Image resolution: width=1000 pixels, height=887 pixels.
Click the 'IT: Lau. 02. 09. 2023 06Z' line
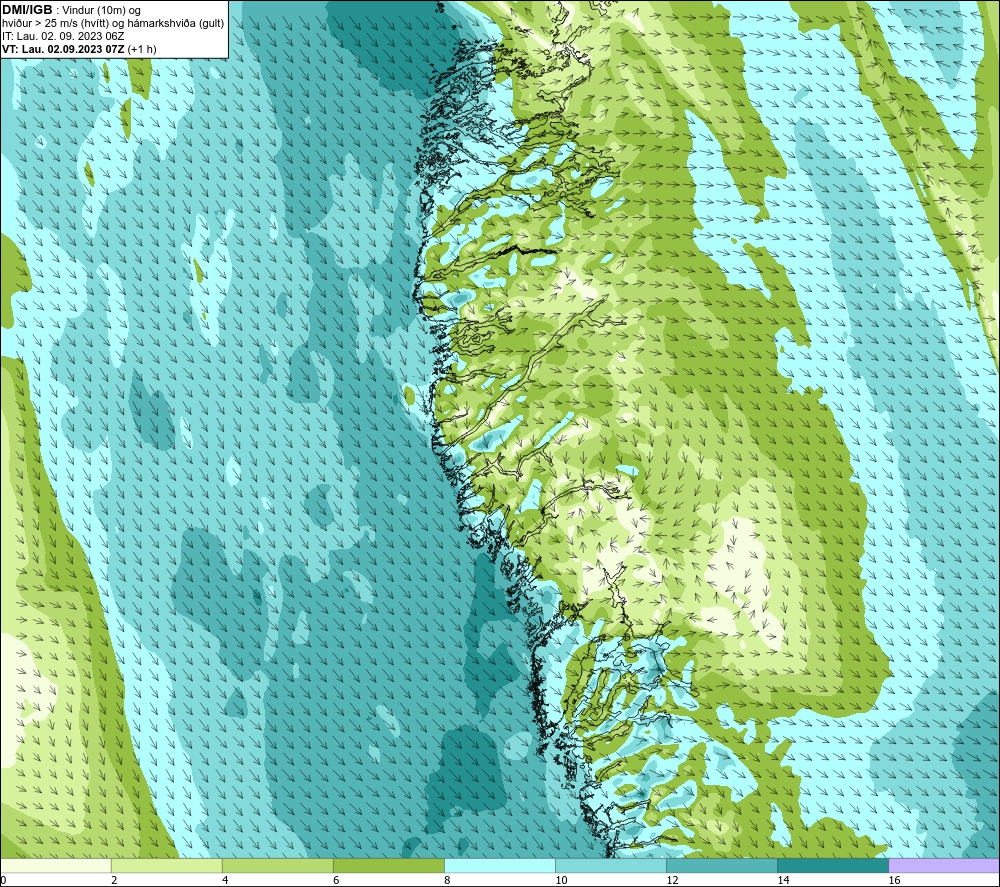[62, 36]
